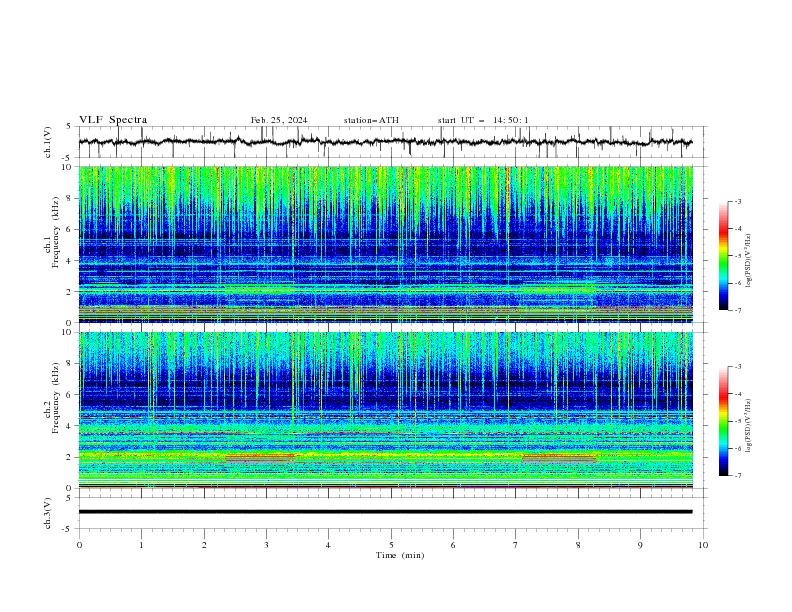Screen dimensions: 792x612
Task: Click the ch.2 'Frequency (kHz)' axis label
Action: [56, 397]
